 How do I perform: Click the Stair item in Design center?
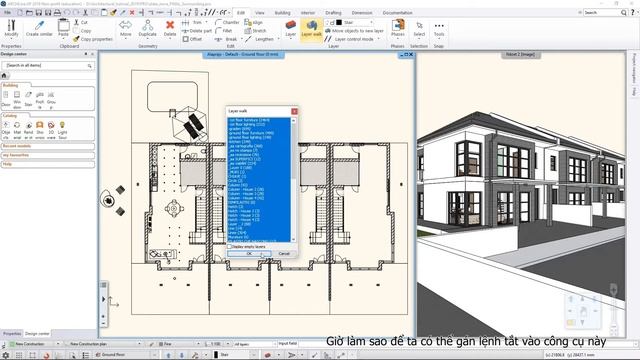pyautogui.click(x=28, y=99)
